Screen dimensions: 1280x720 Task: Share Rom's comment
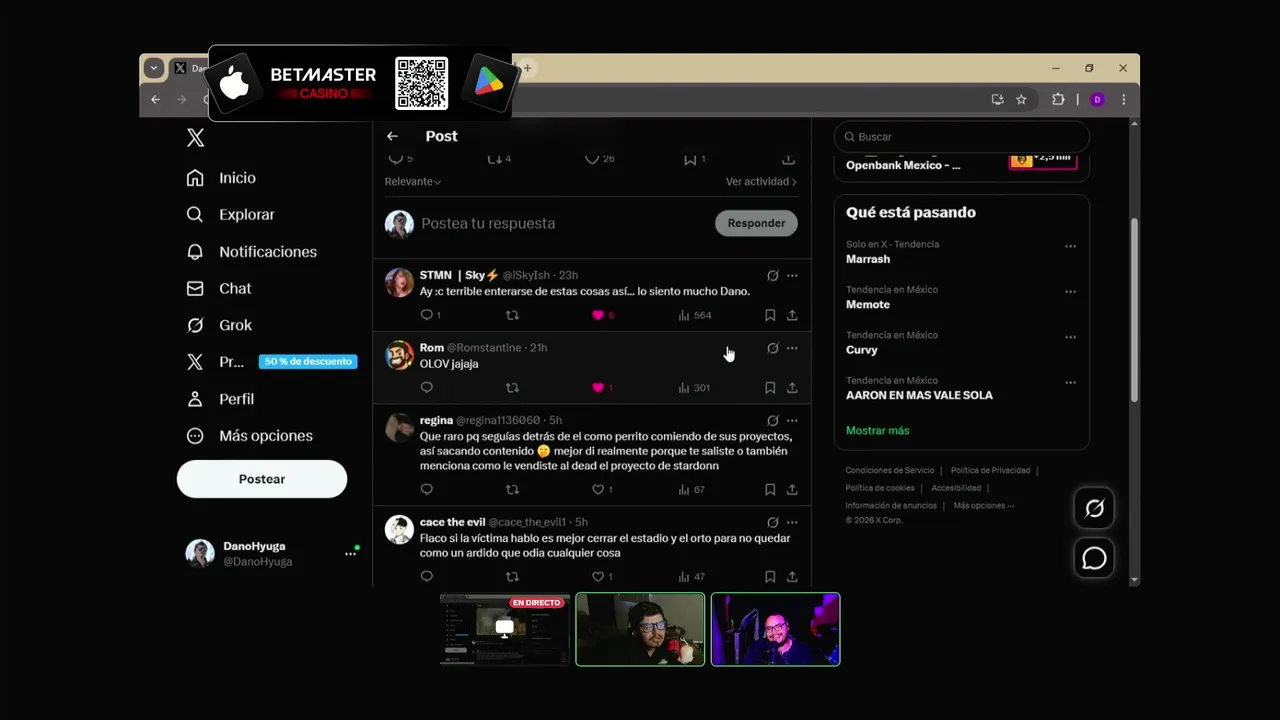(x=792, y=387)
